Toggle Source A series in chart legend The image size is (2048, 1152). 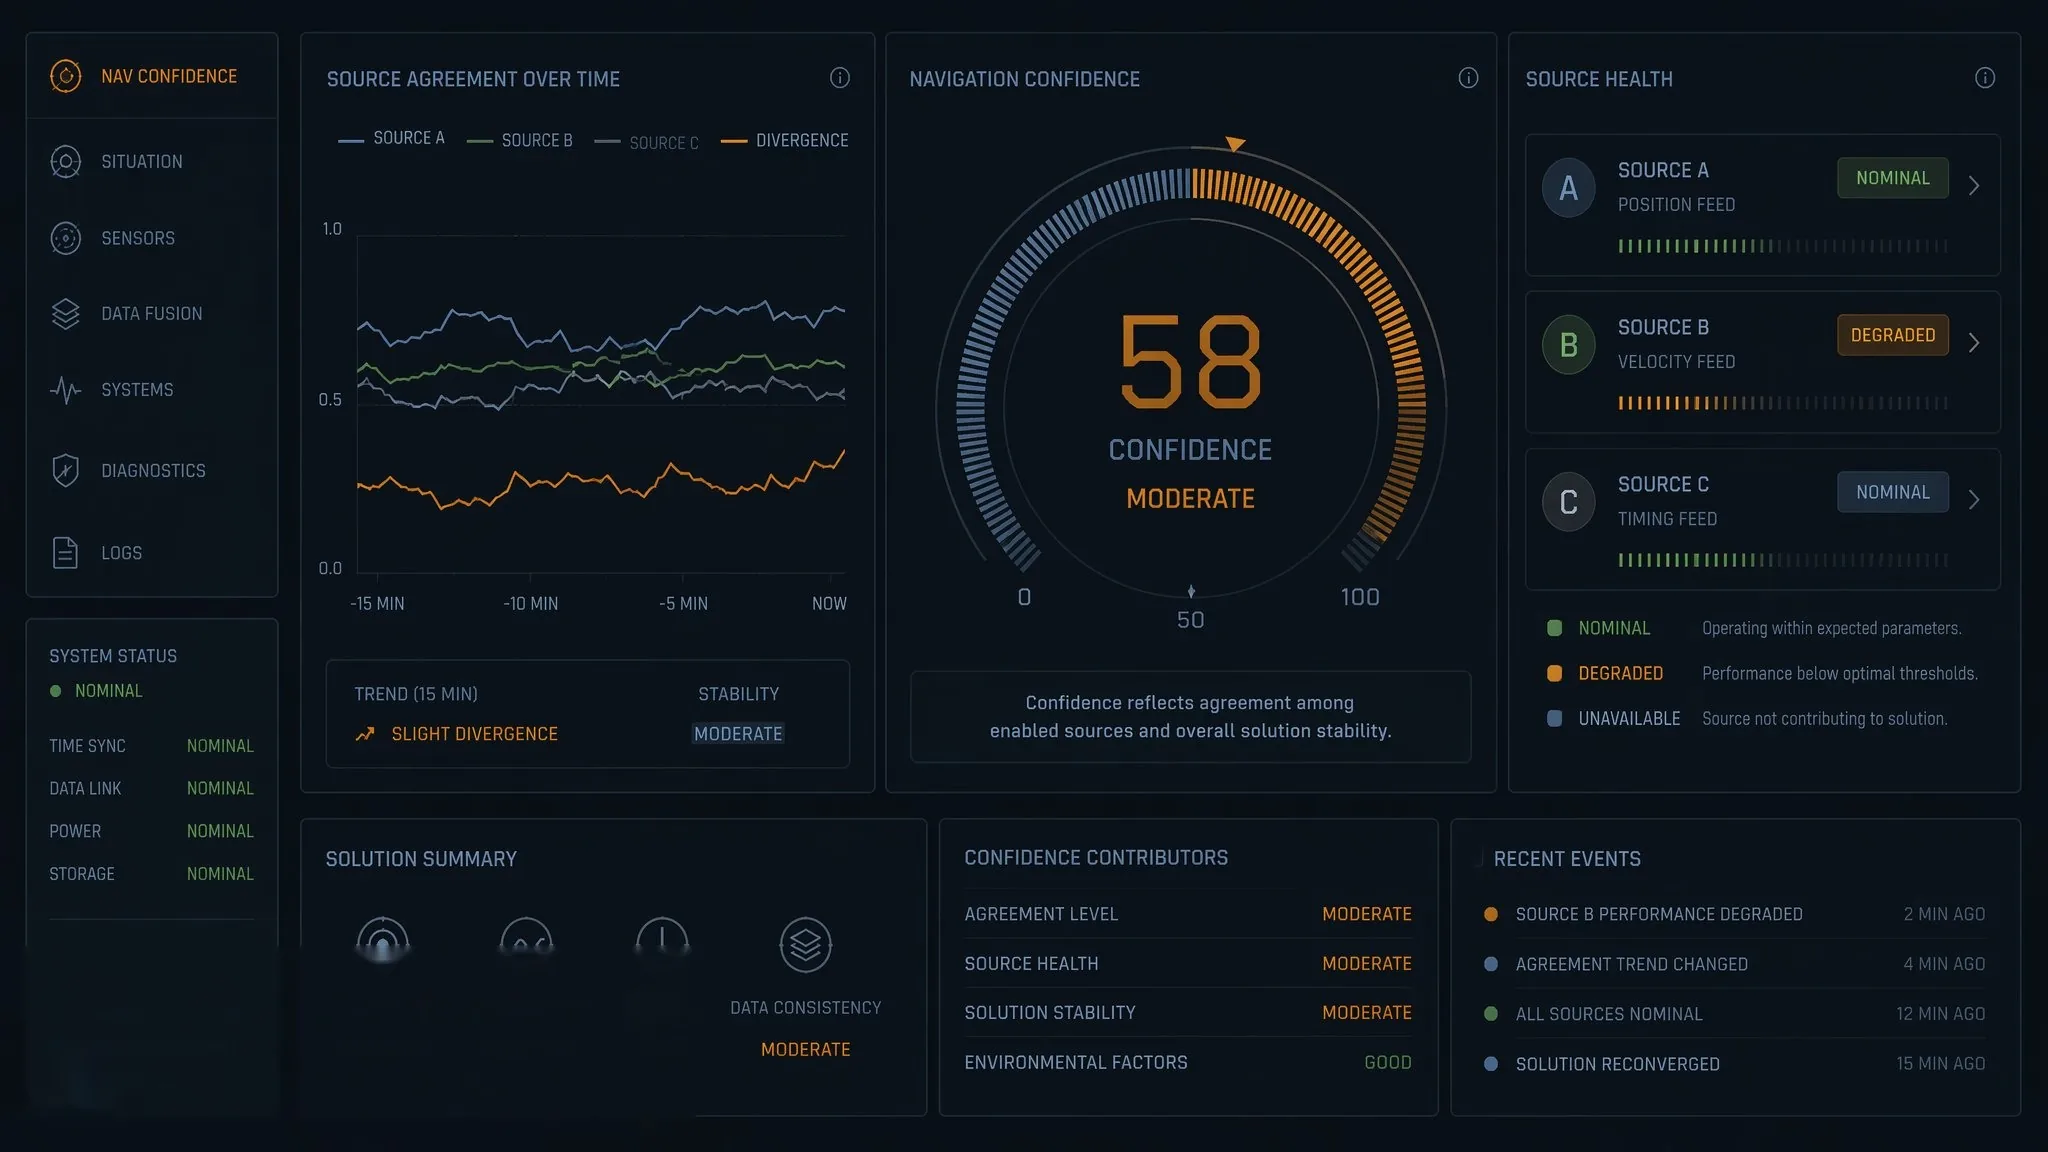point(391,138)
